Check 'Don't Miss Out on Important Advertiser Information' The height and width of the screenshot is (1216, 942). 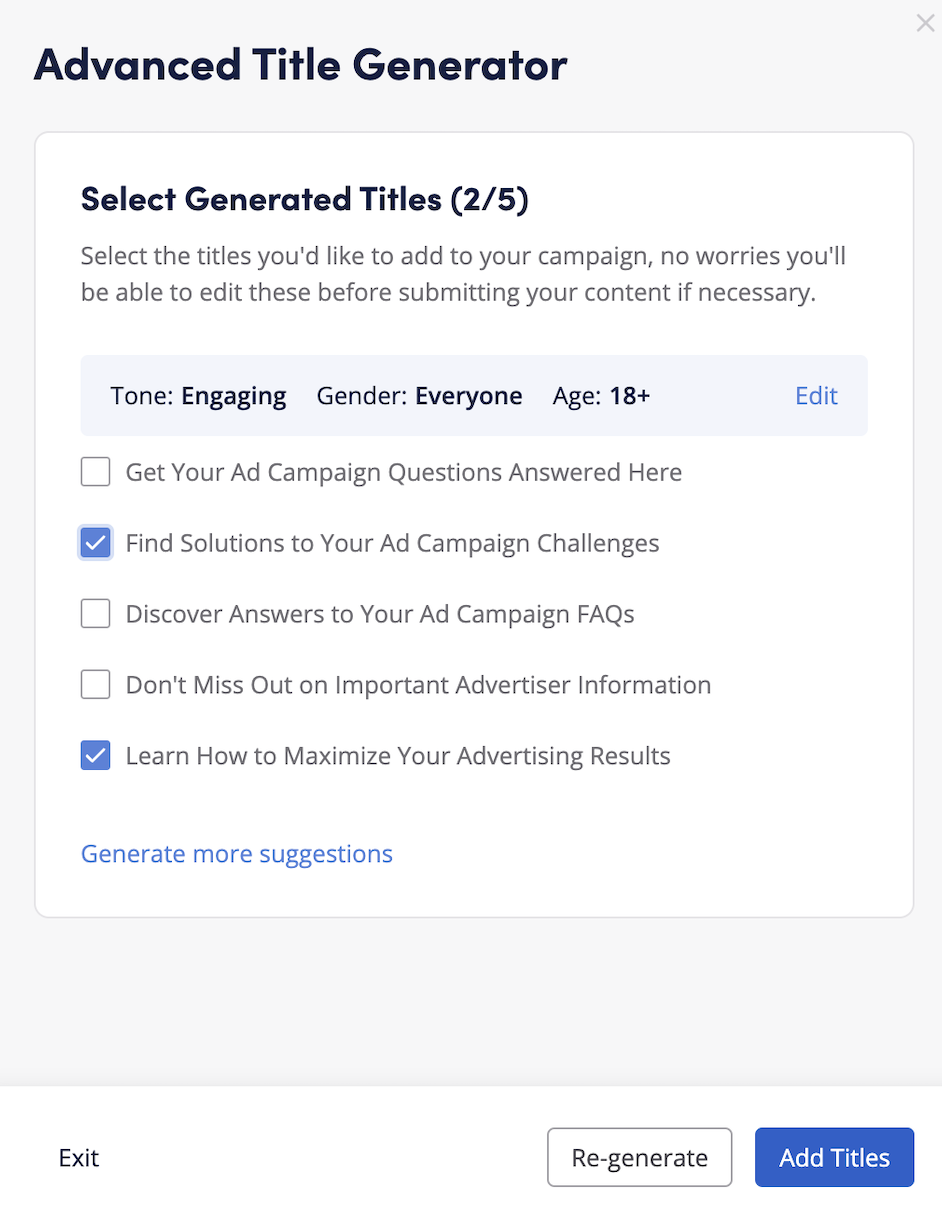pos(95,685)
